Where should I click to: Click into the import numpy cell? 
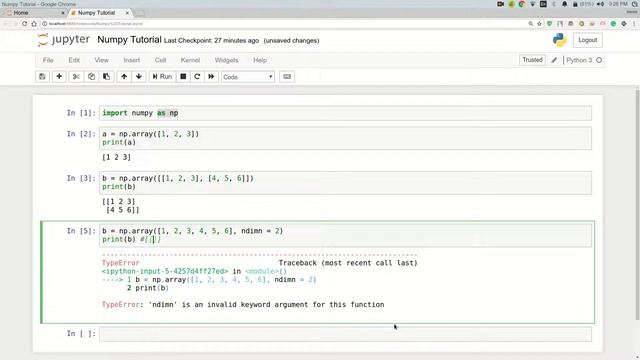[345, 113]
